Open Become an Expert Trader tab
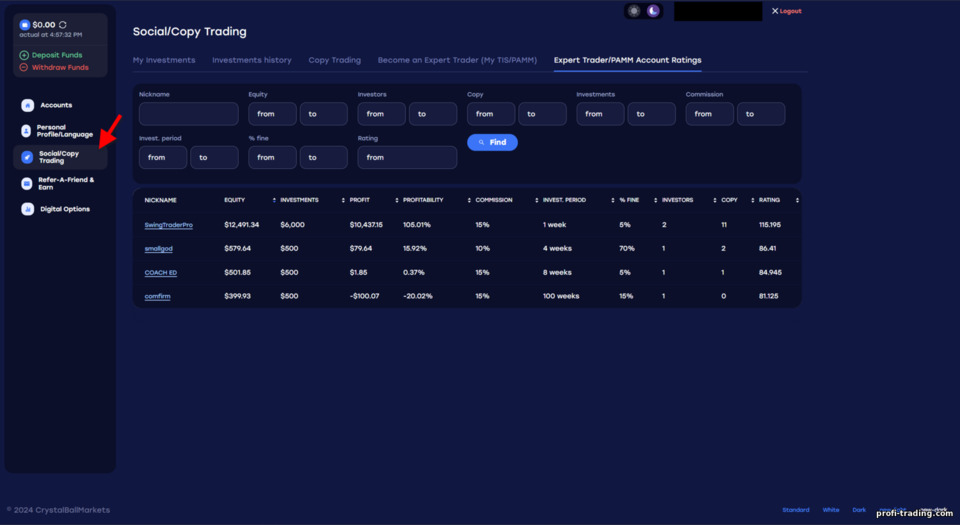This screenshot has width=960, height=525. pos(457,60)
